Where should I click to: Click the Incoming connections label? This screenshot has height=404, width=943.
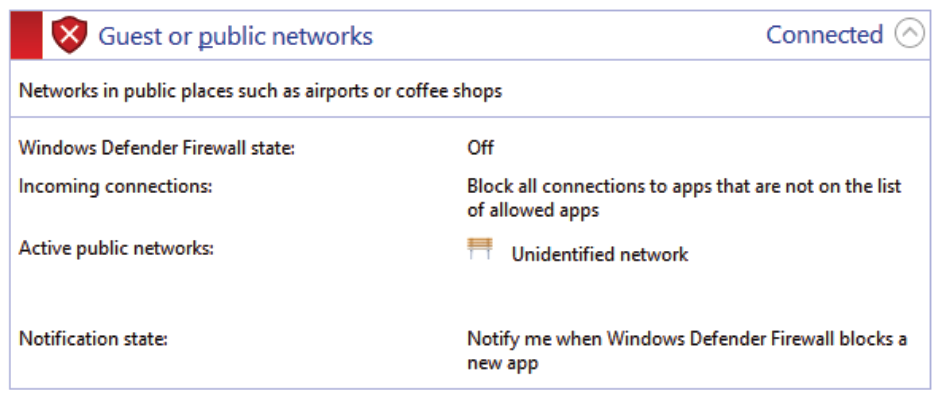pos(116,186)
